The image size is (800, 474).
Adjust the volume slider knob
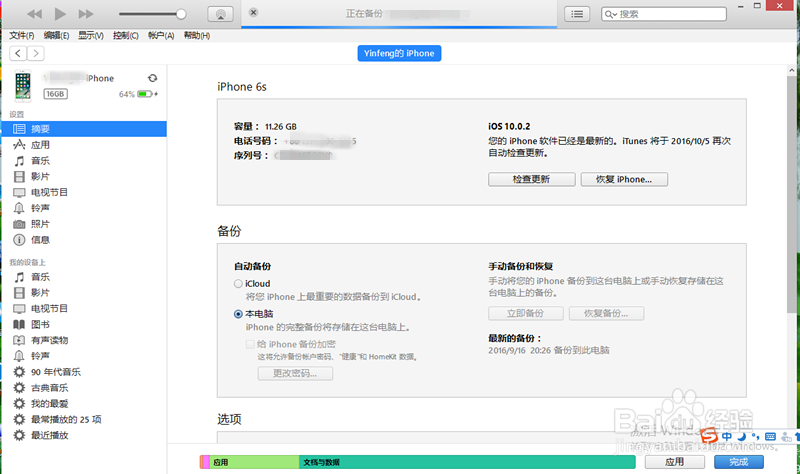click(x=181, y=14)
